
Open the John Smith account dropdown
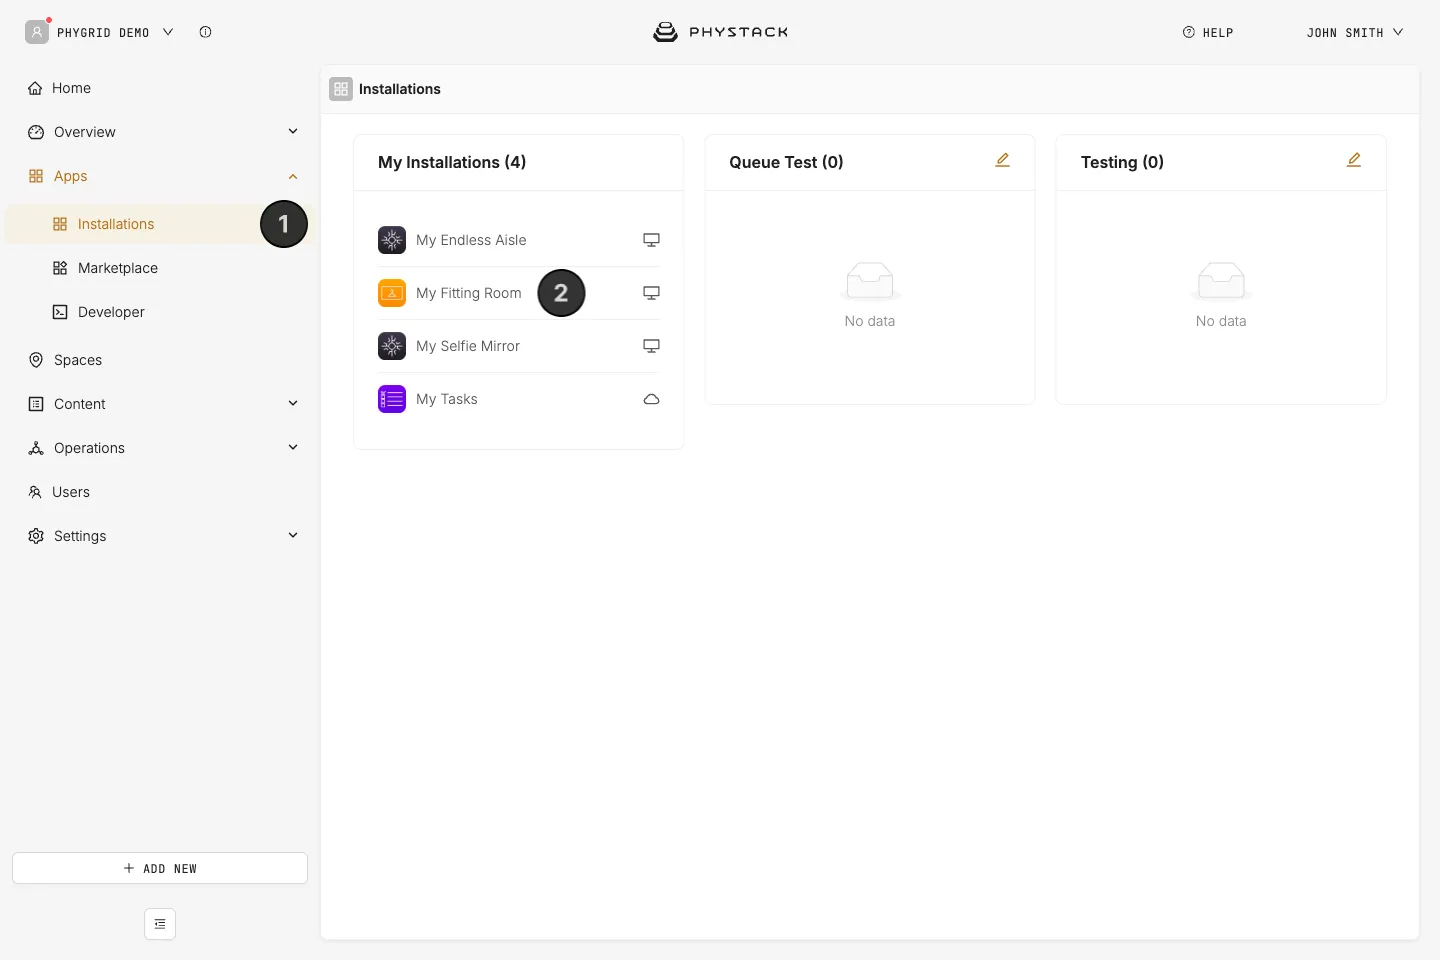tap(1355, 32)
